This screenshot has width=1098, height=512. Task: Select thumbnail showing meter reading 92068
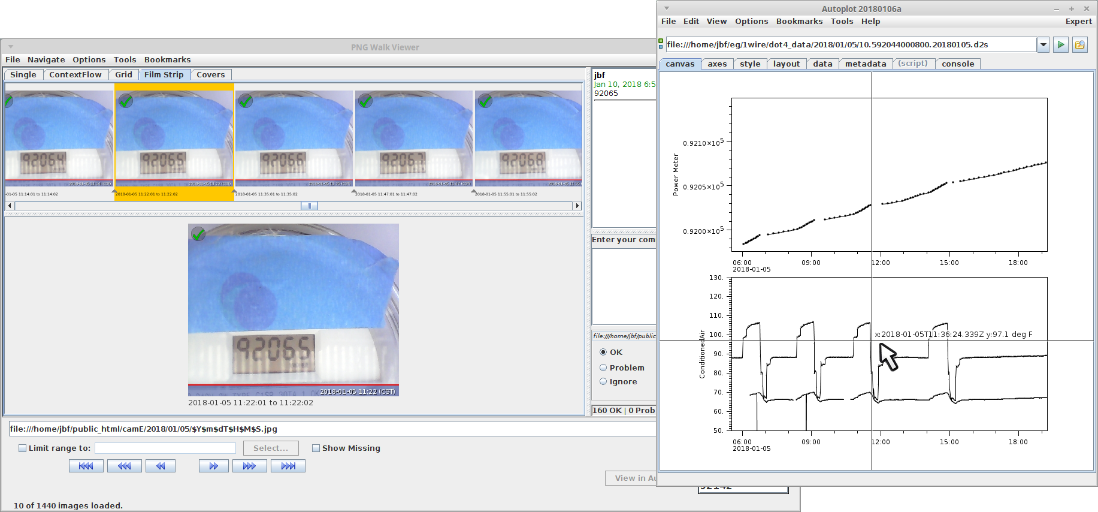click(528, 138)
